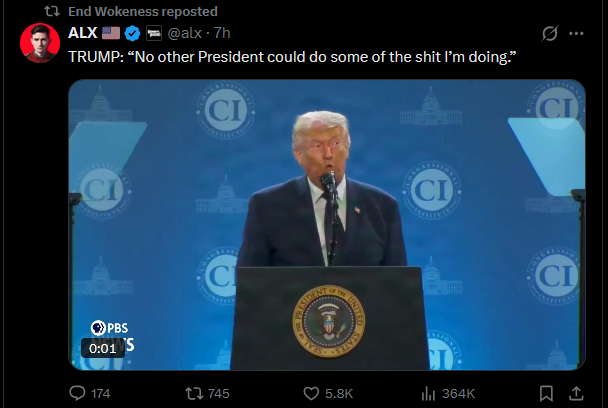The width and height of the screenshot is (608, 408).
Task: Click the tweet text quoting TRUMP
Action: click(x=292, y=57)
